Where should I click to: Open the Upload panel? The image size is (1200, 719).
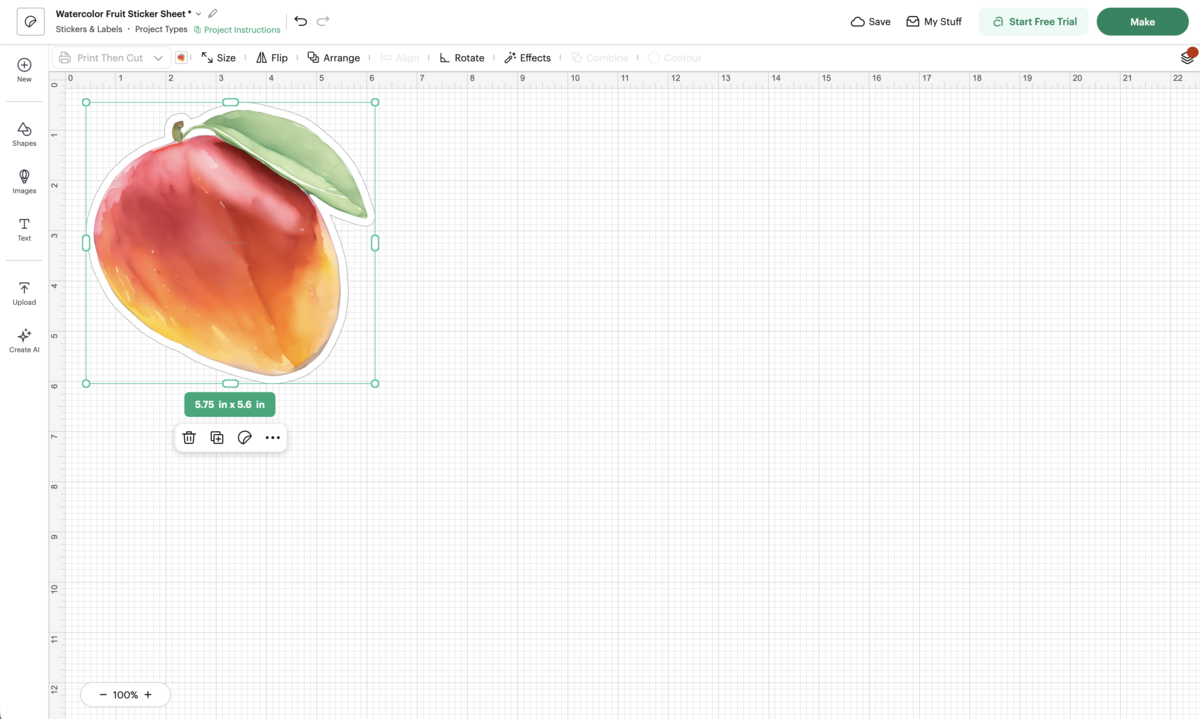click(24, 293)
